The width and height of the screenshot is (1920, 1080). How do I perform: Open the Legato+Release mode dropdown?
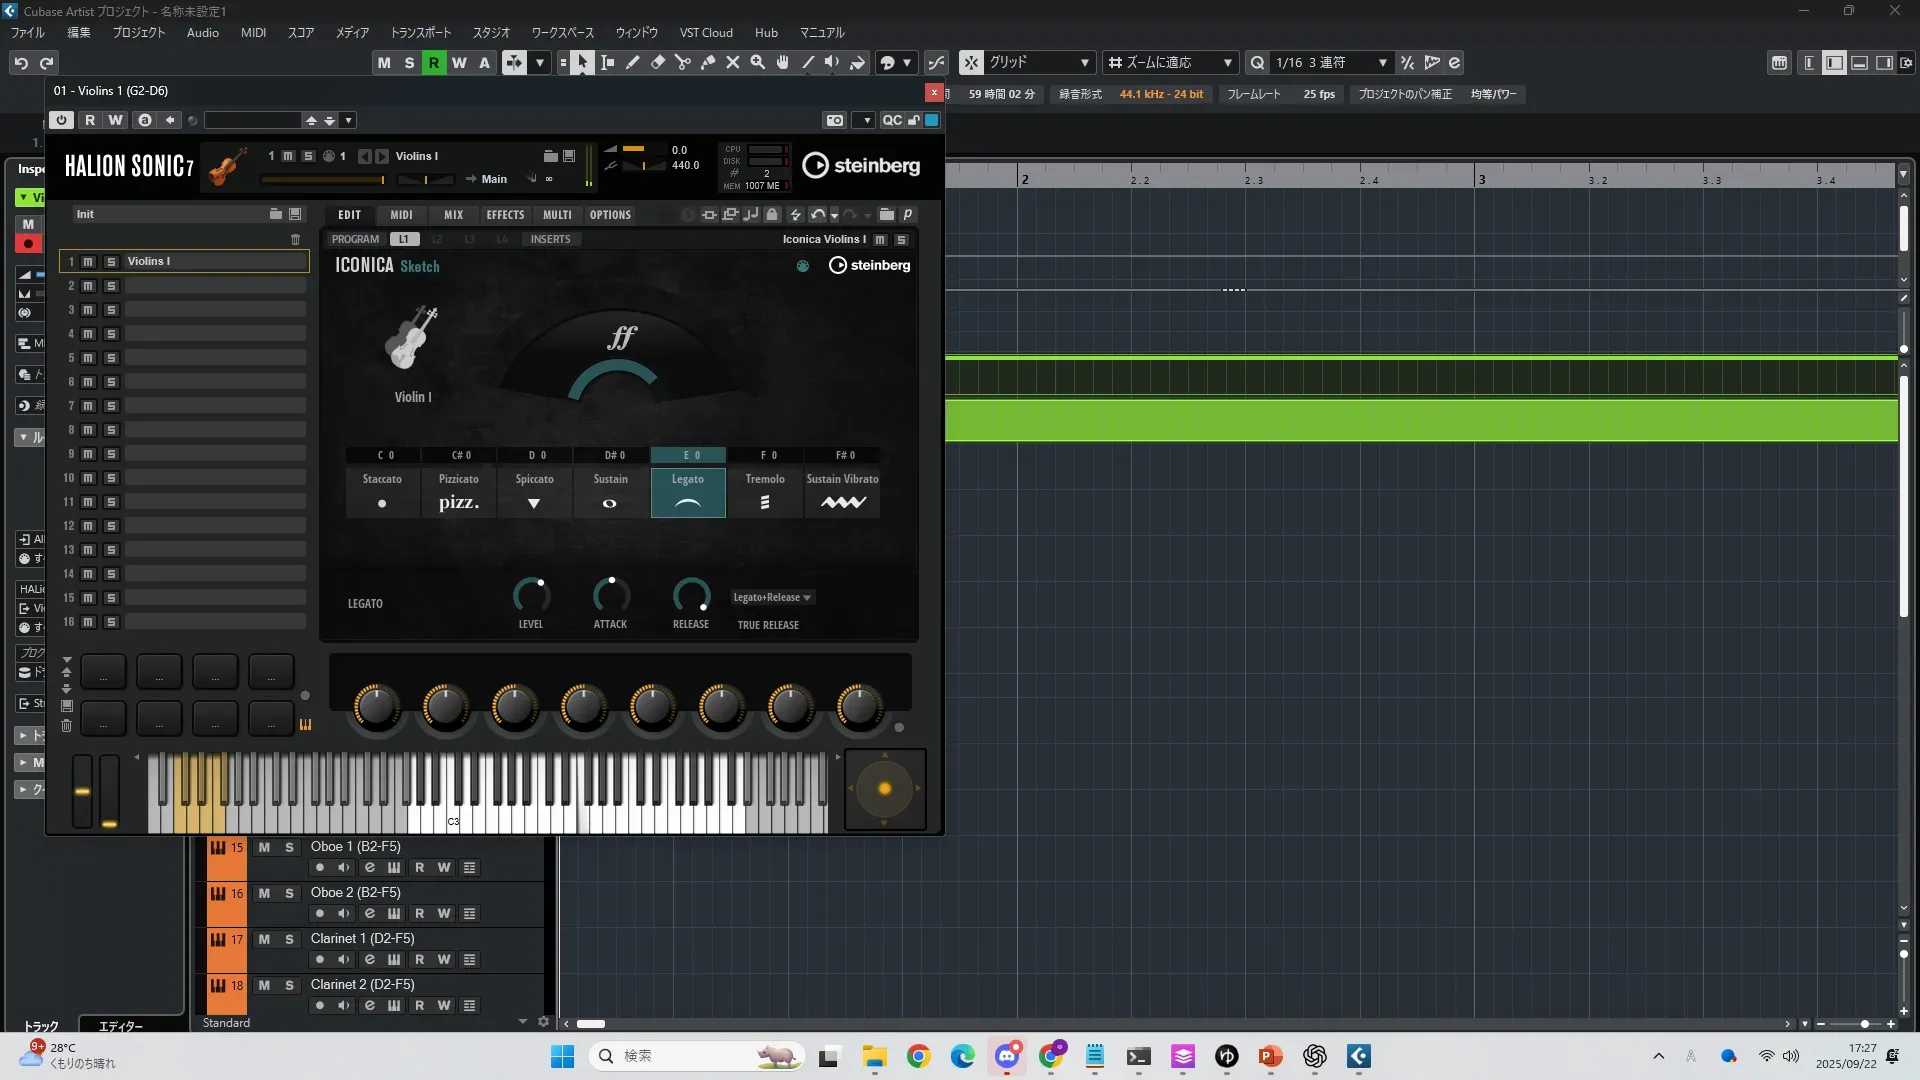772,597
